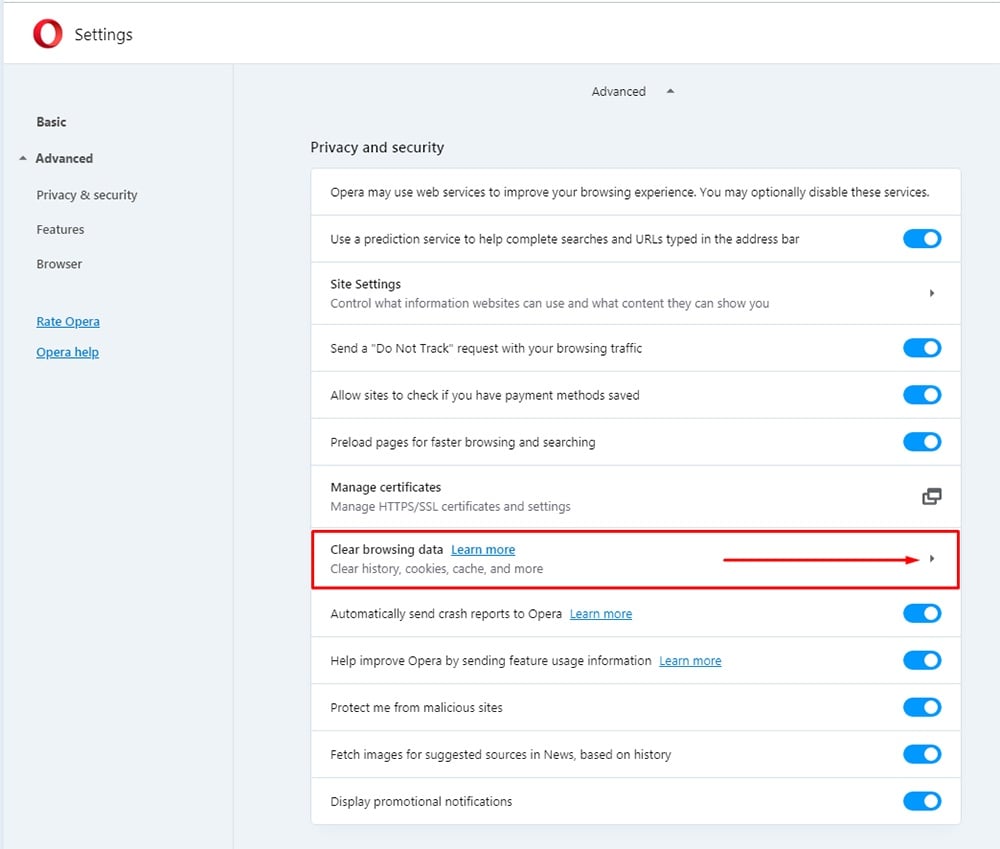Click 'Preload pages for faster browsing' label
Viewport: 1000px width, 849px height.
point(462,442)
